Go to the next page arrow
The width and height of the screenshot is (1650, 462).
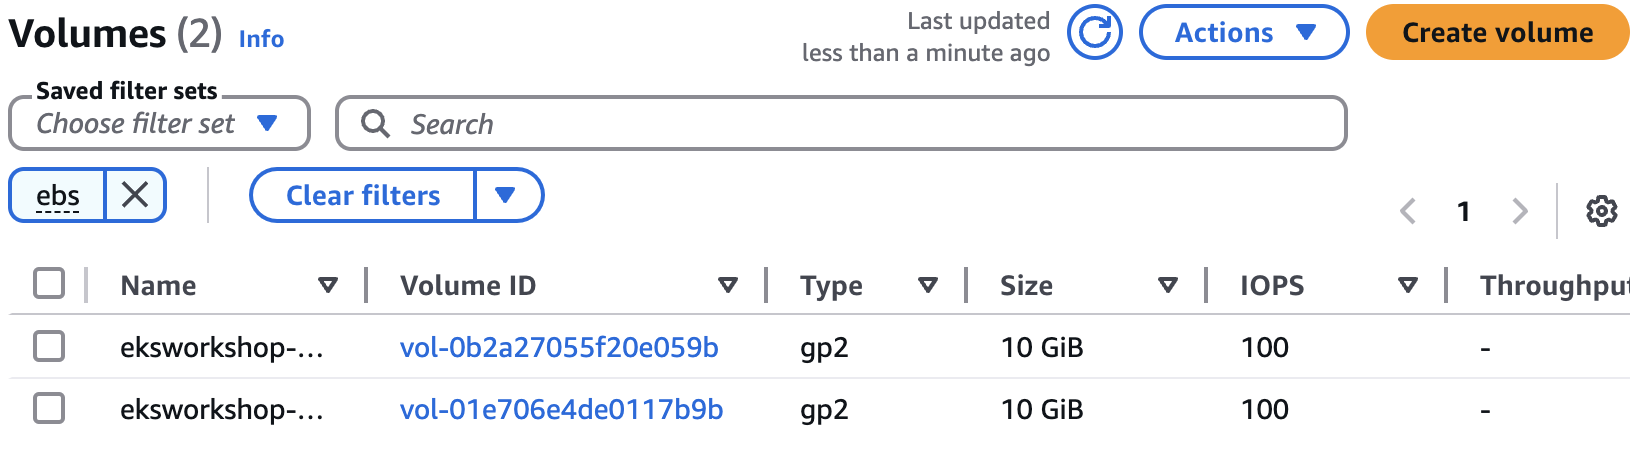1520,211
